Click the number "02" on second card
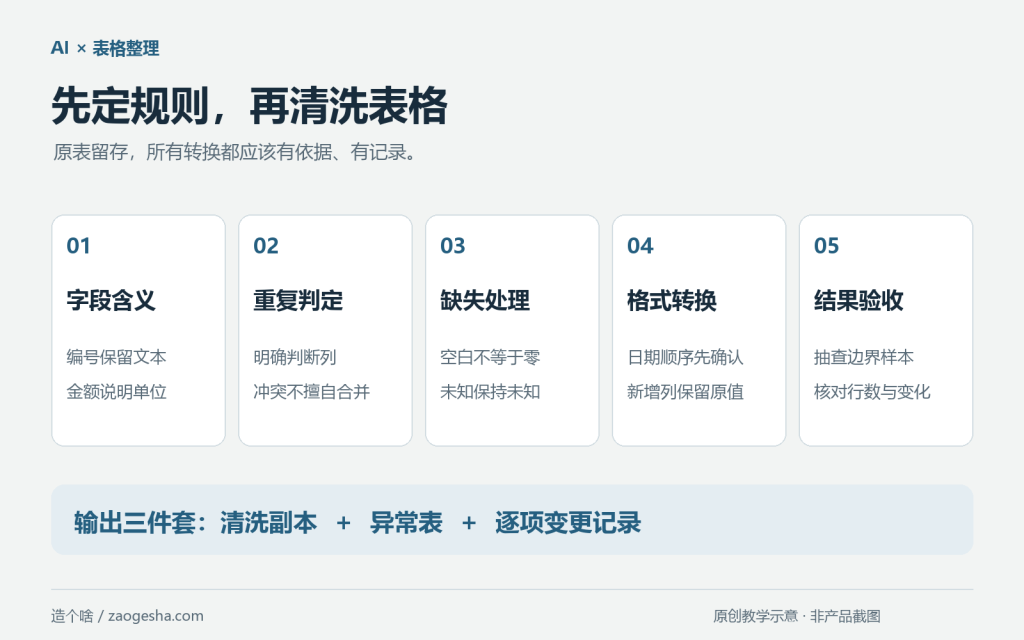The width and height of the screenshot is (1024, 640). pyautogui.click(x=266, y=246)
